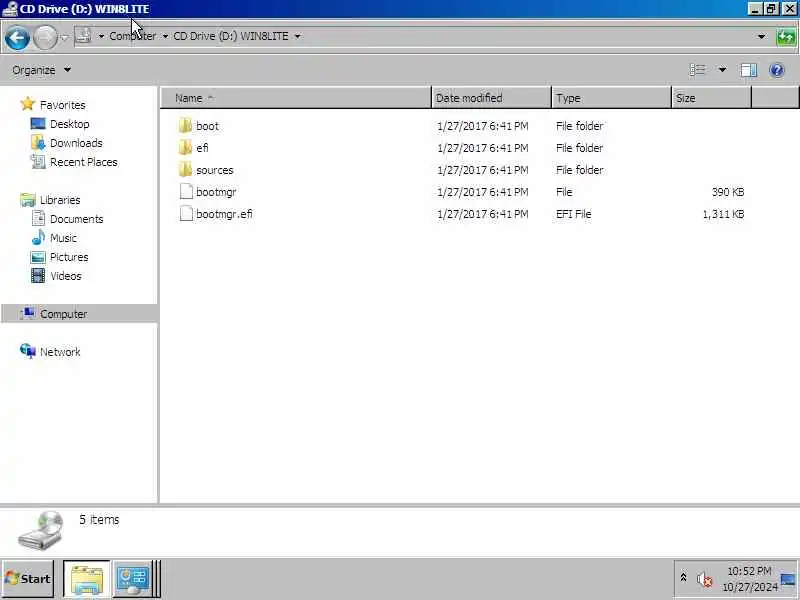Sort files by Date modified column

[x=491, y=98]
